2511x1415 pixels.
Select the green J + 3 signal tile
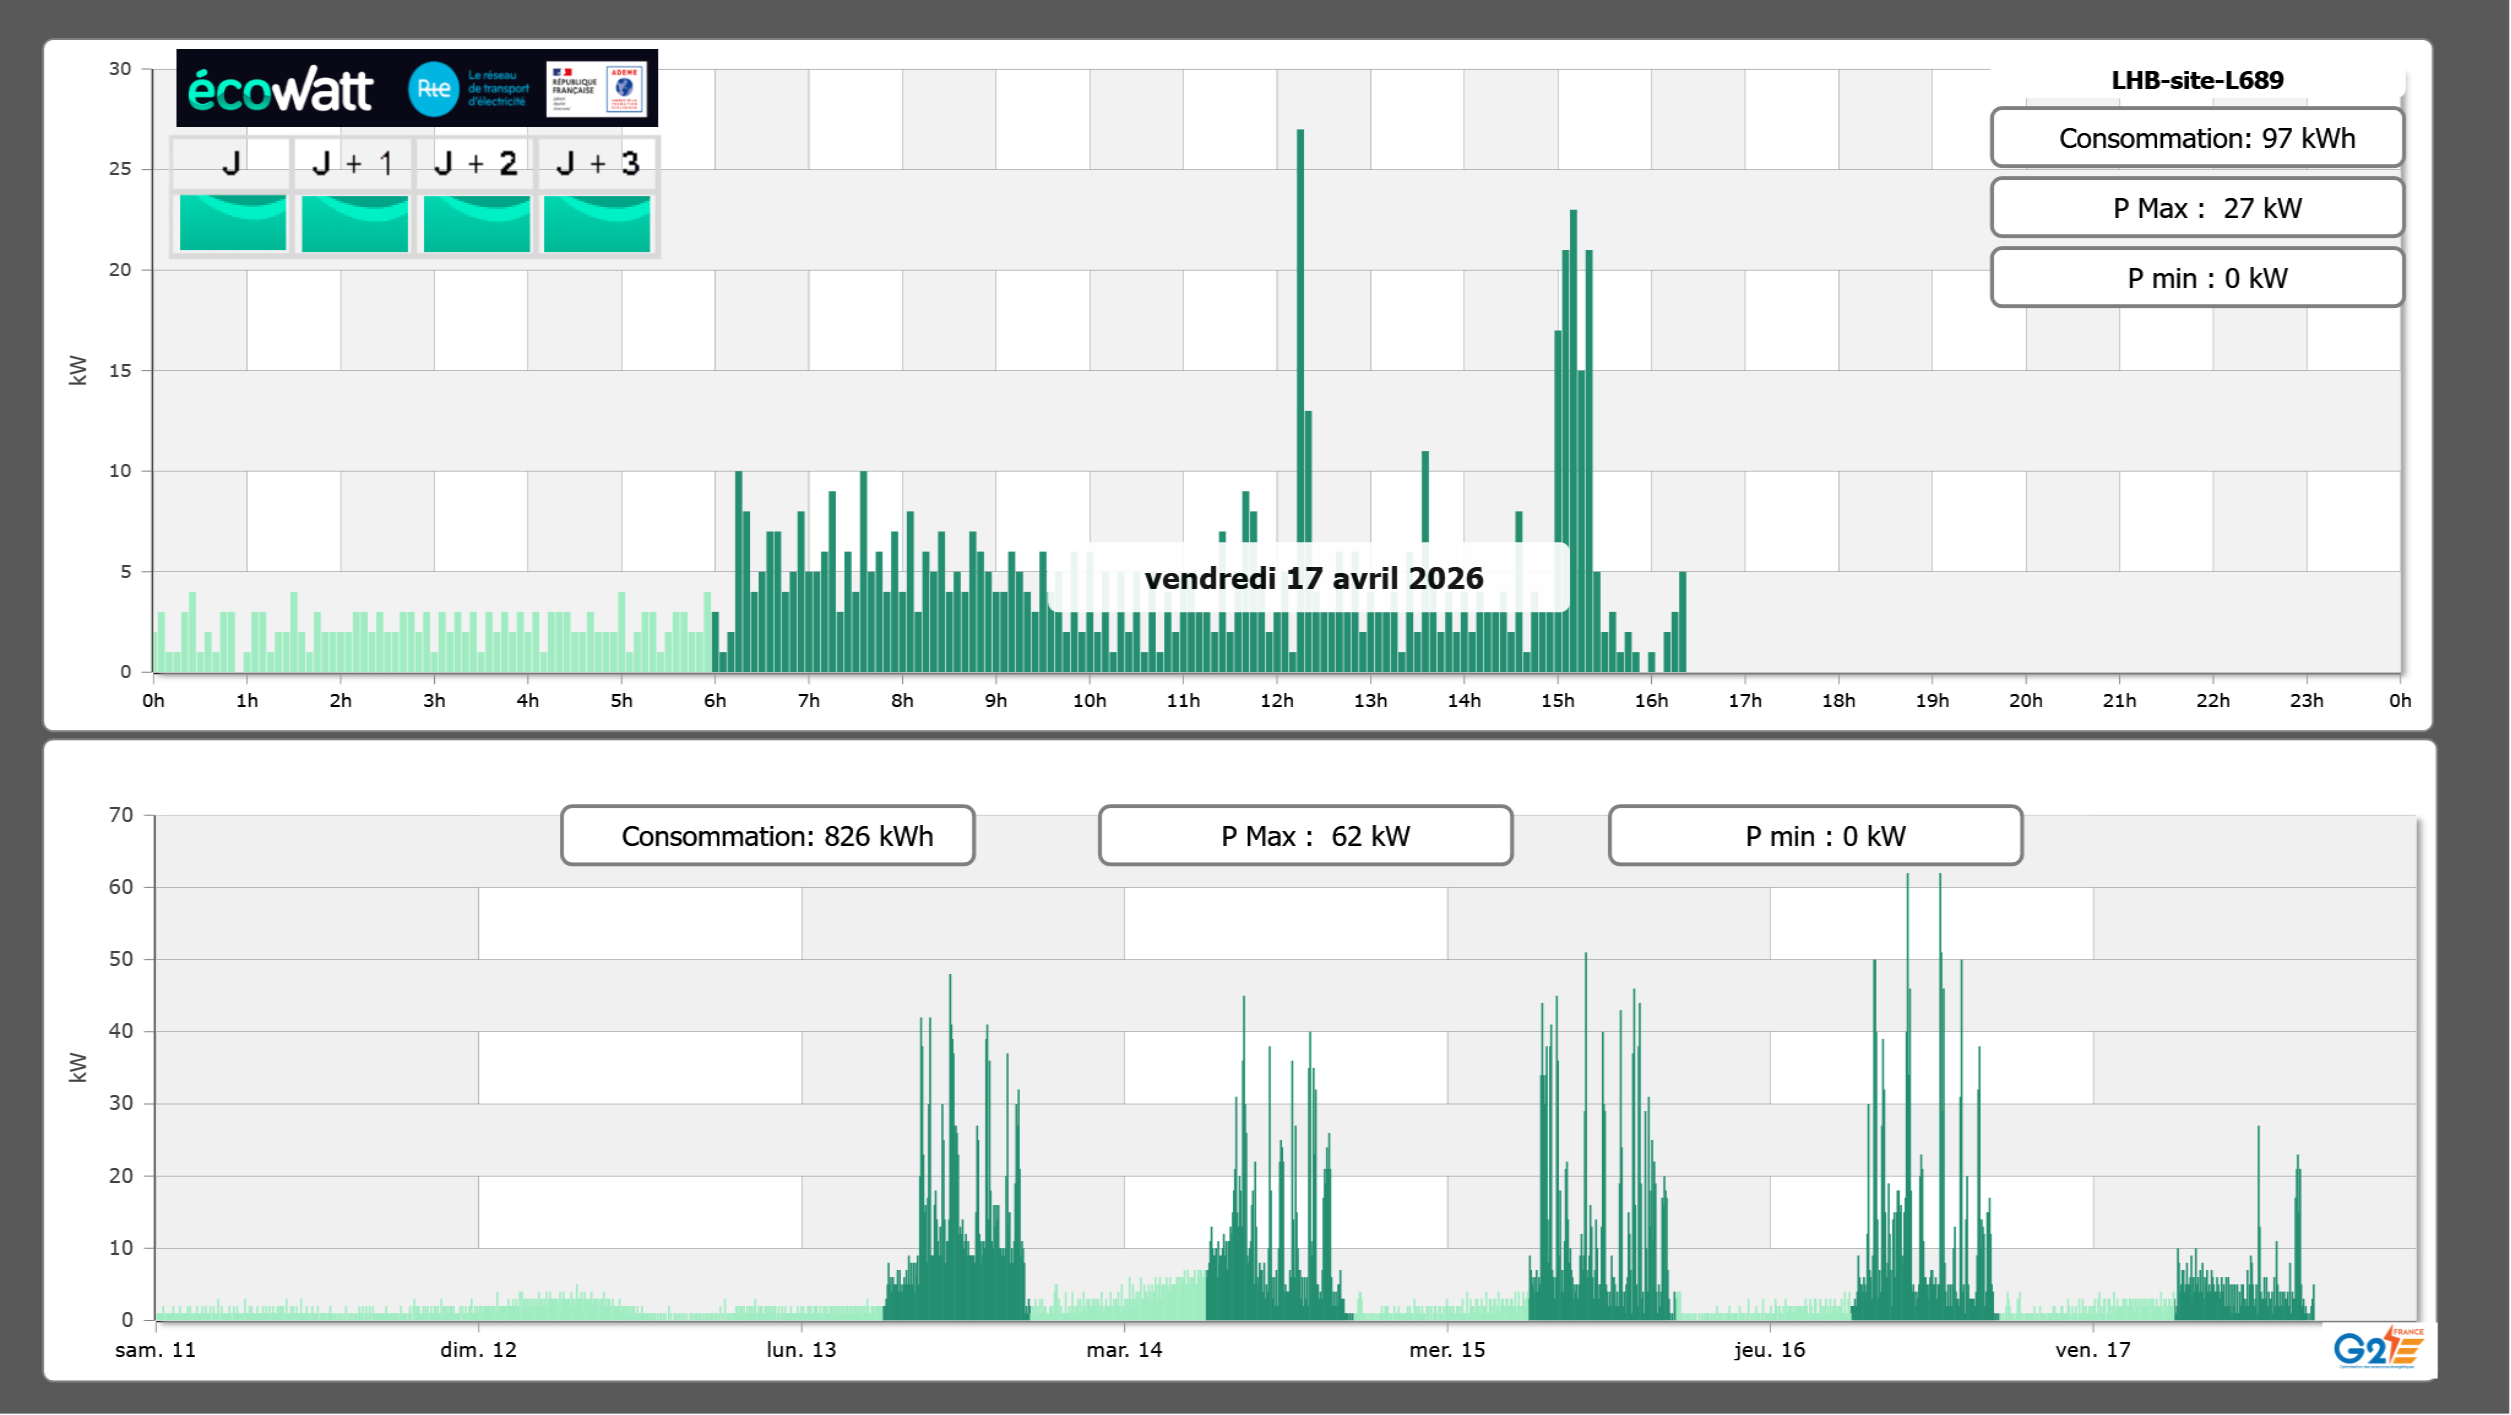(x=597, y=223)
